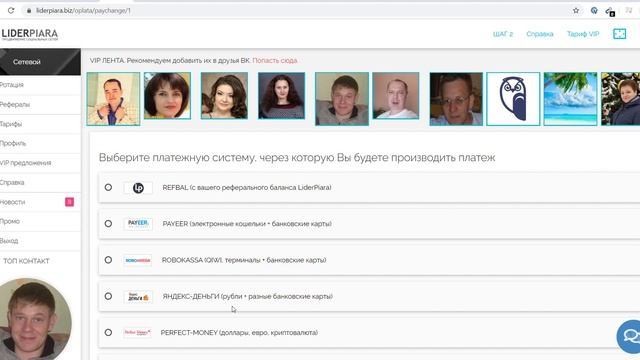Click the pink Новости notification badge

pyautogui.click(x=69, y=202)
